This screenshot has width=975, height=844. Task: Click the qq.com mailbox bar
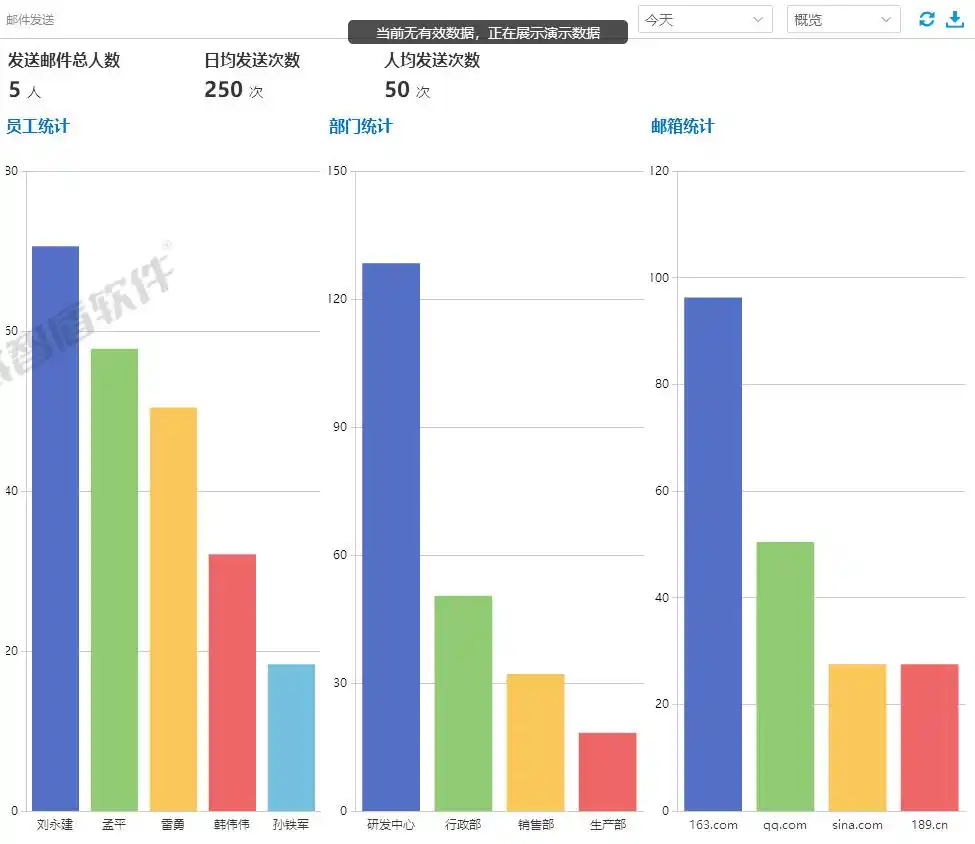coord(785,676)
